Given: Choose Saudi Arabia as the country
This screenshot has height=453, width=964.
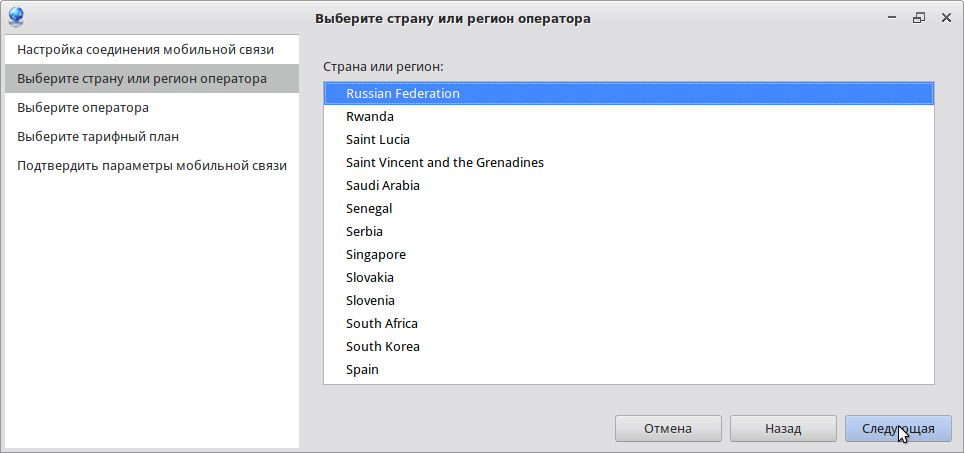Looking at the screenshot, I should pyautogui.click(x=383, y=185).
